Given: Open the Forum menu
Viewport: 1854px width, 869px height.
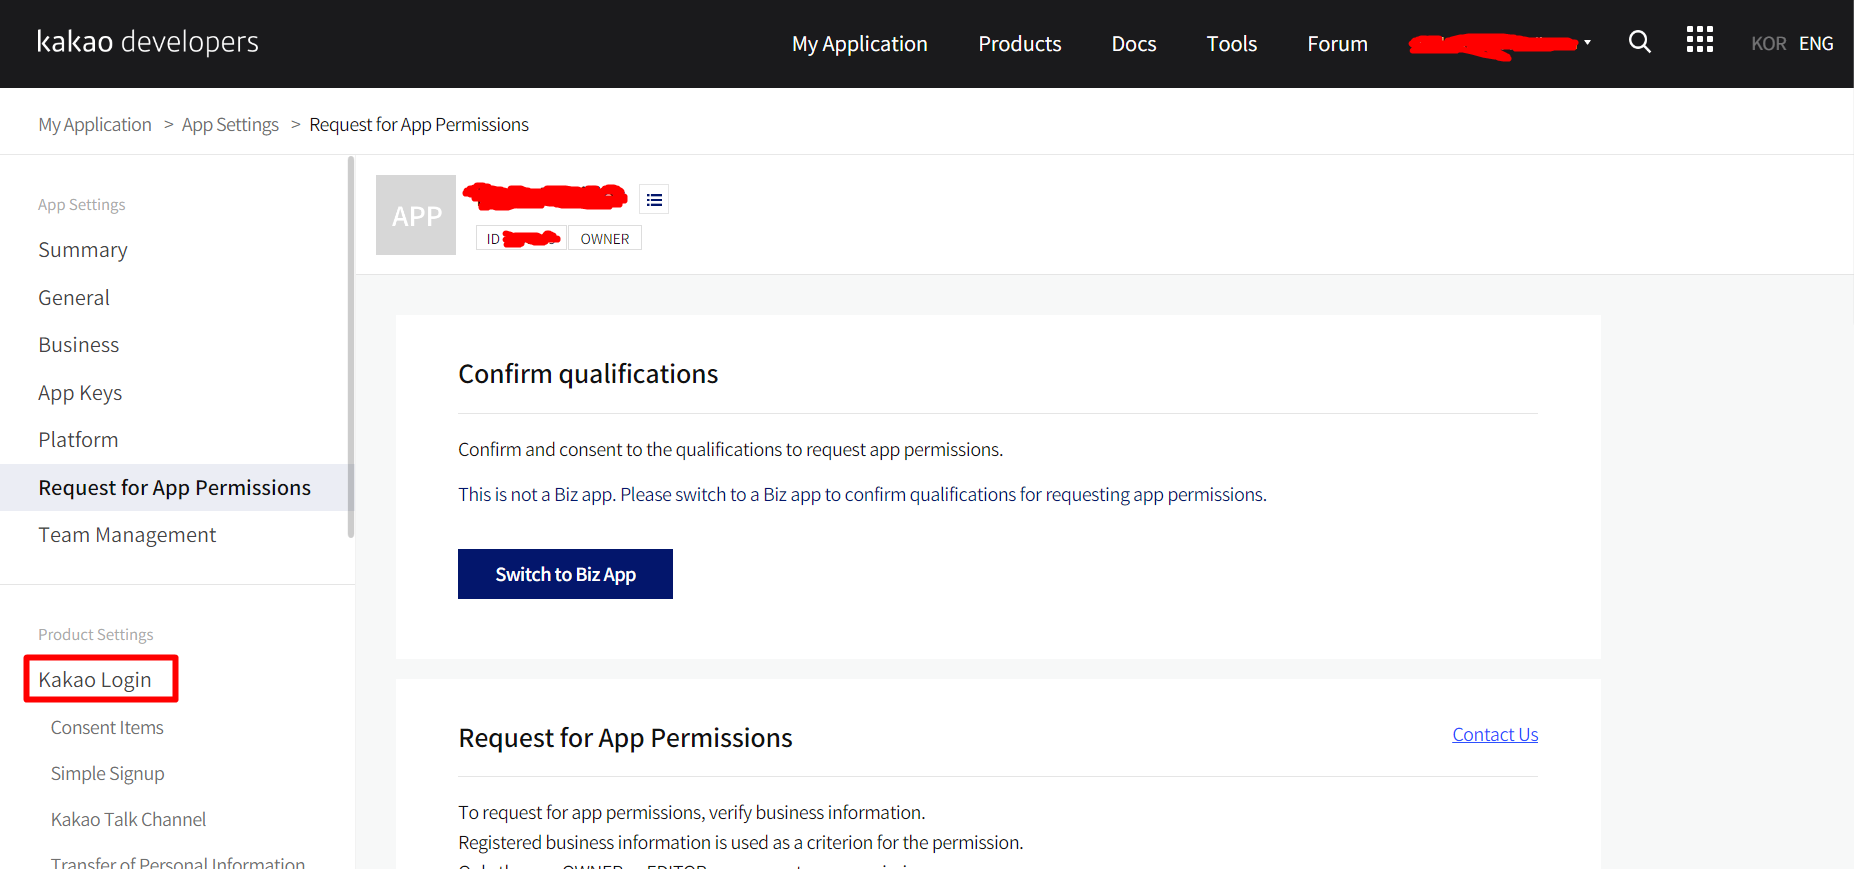Looking at the screenshot, I should pos(1337,44).
